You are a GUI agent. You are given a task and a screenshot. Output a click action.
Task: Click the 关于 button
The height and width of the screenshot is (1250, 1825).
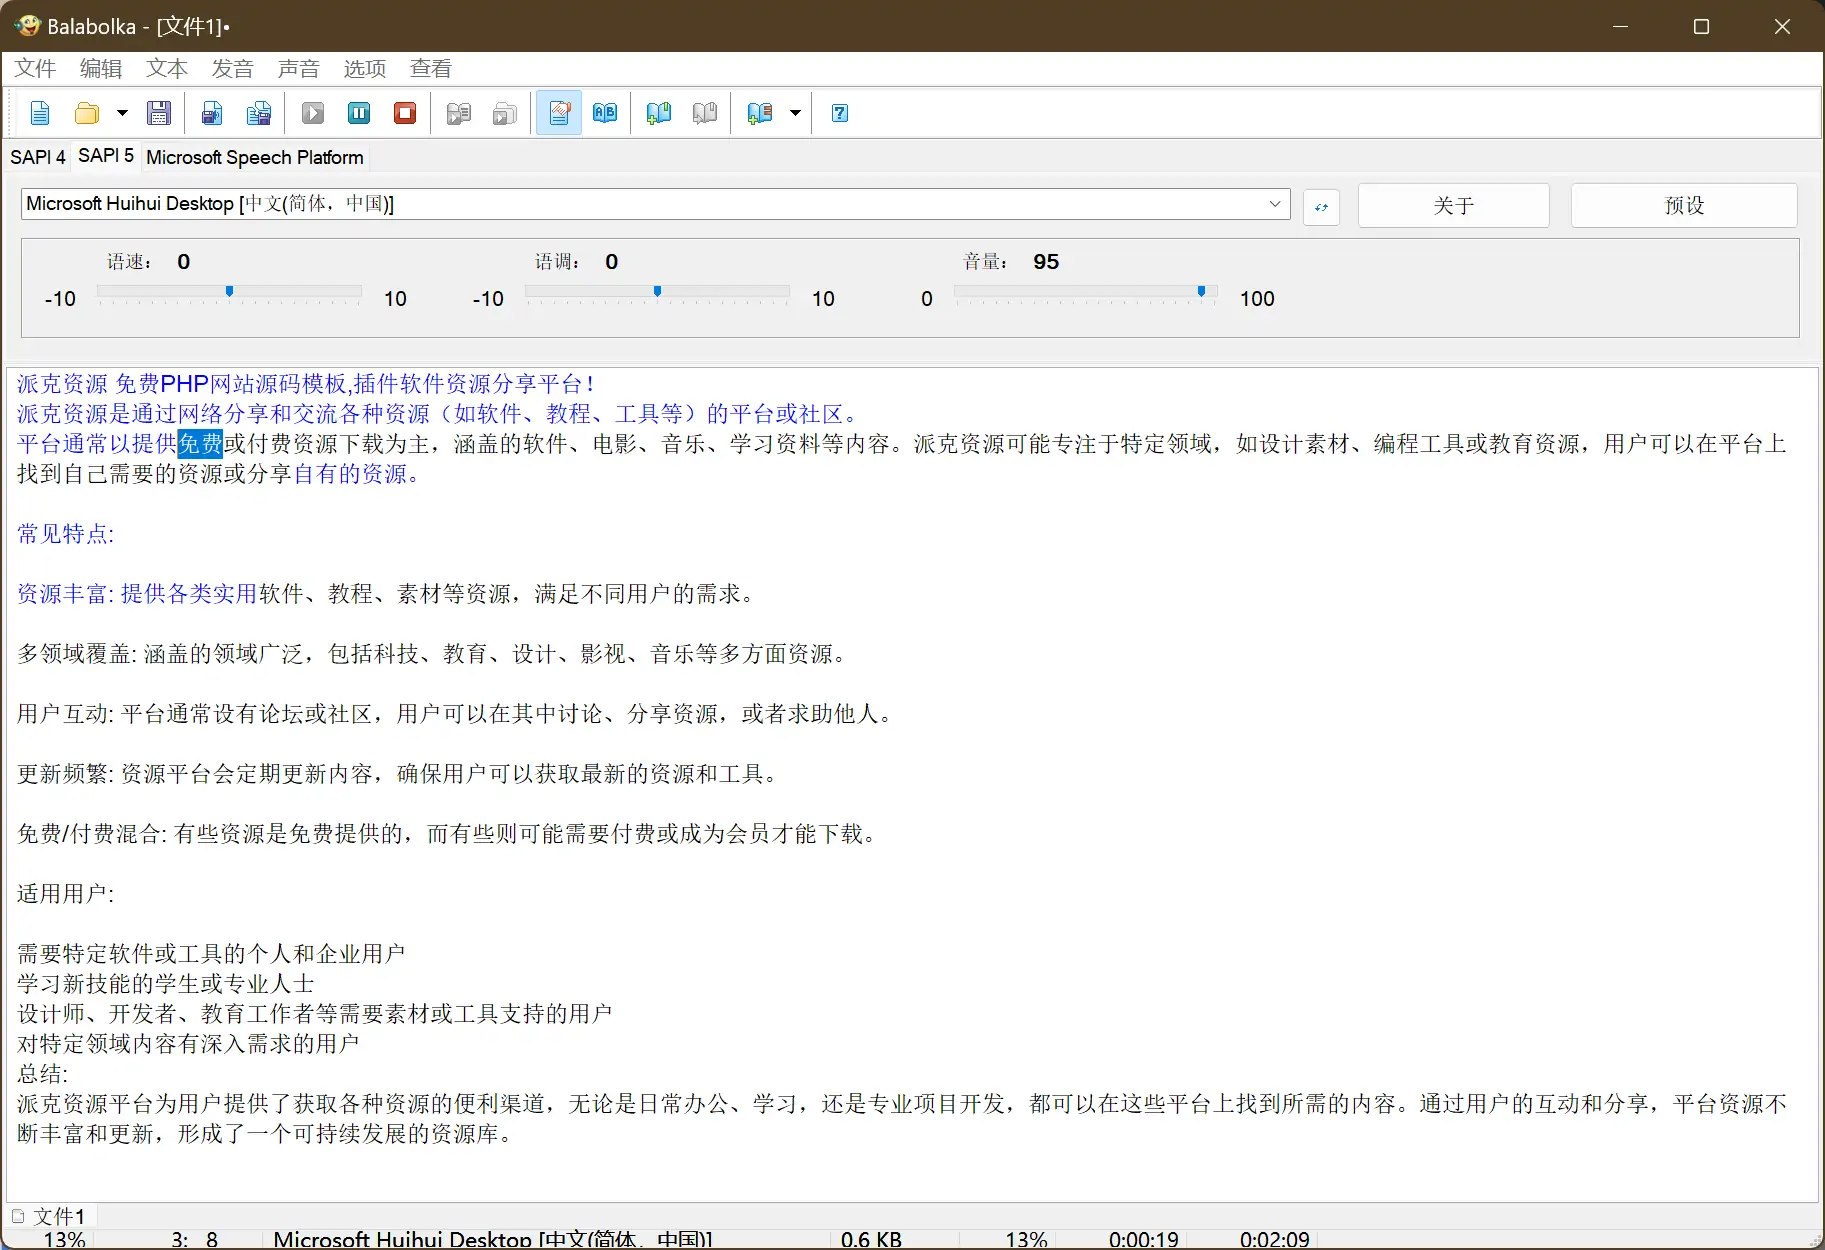(1454, 205)
